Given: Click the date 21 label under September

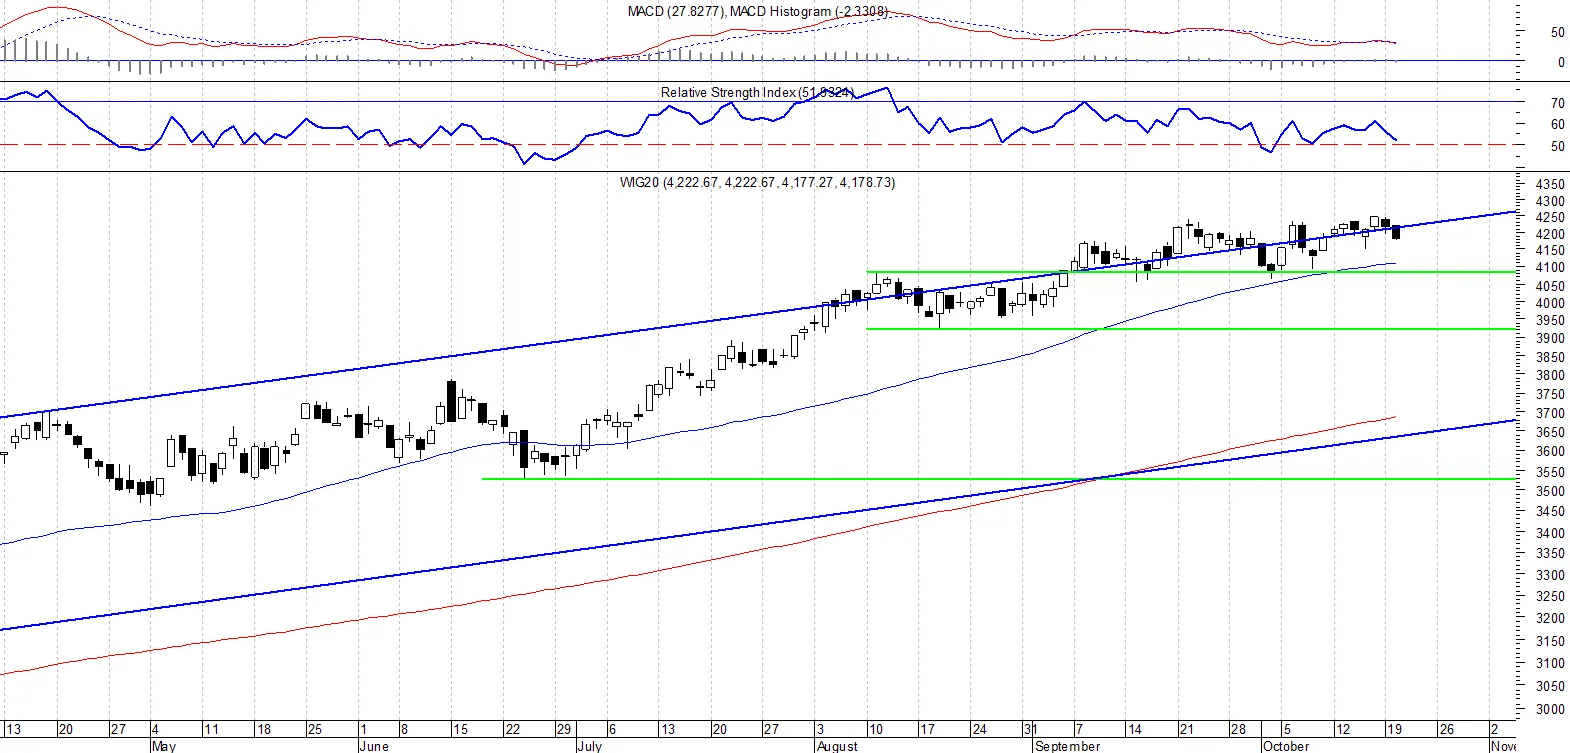Looking at the screenshot, I should [1185, 729].
